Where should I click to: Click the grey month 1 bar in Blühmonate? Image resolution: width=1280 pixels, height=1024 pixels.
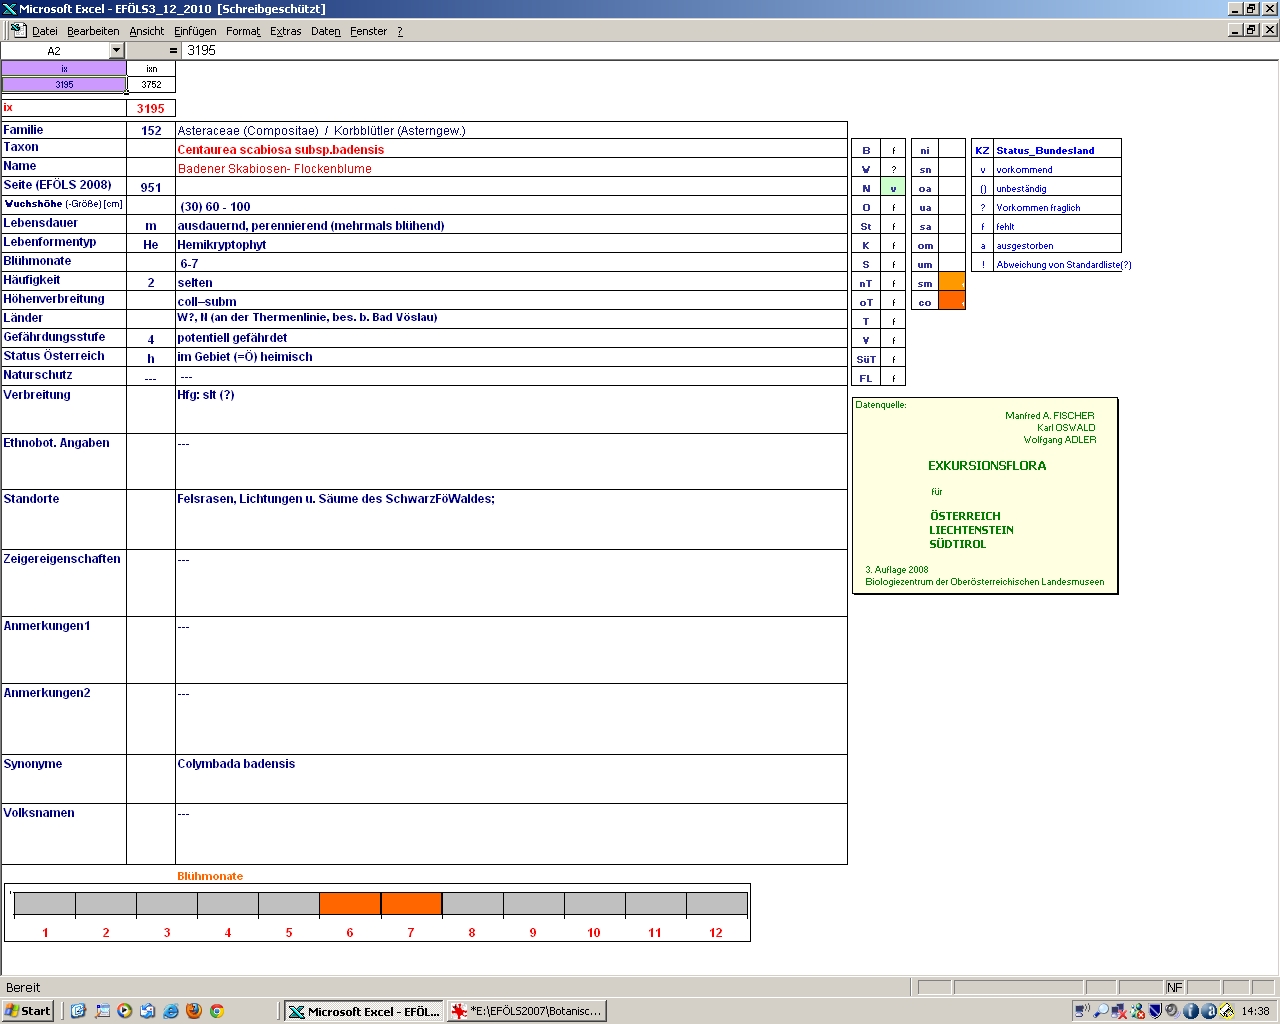pos(45,904)
